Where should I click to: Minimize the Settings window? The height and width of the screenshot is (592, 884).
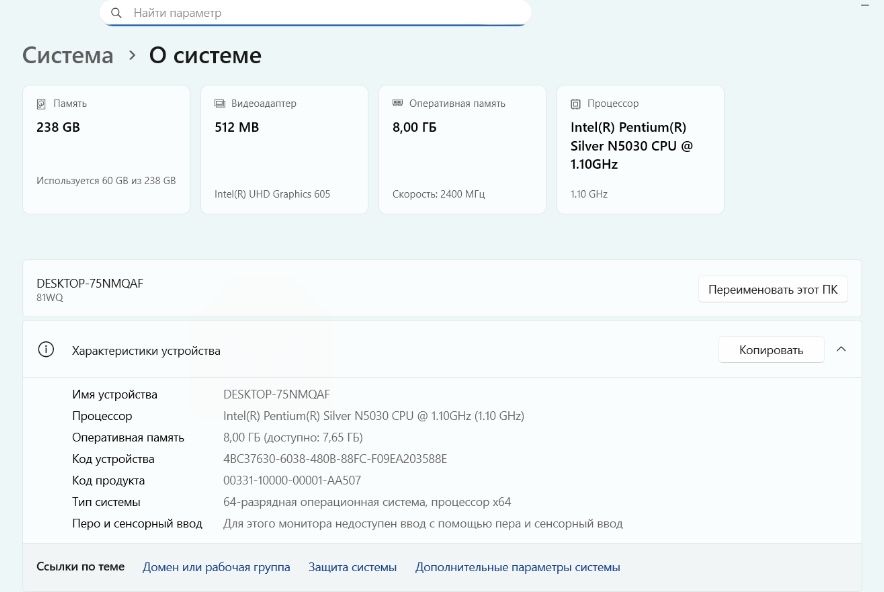click(x=865, y=5)
